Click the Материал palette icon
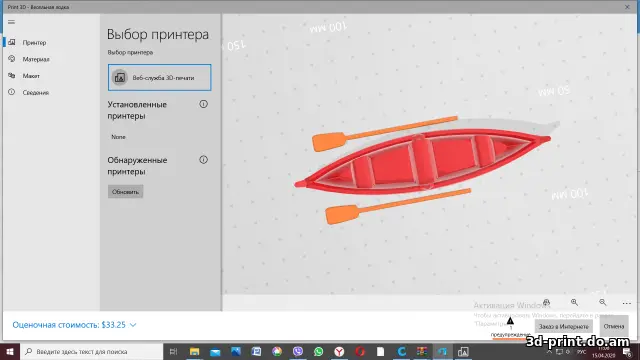The width and height of the screenshot is (640, 360). point(12,59)
